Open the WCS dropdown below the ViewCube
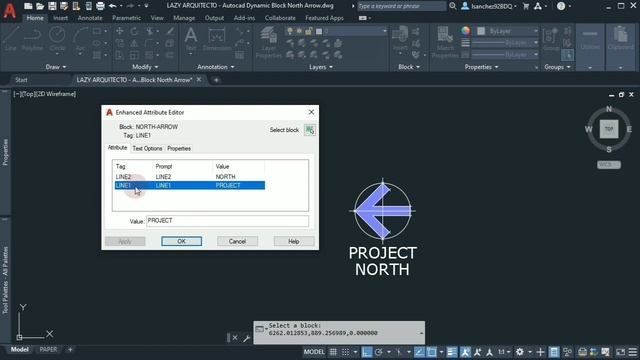The image size is (640, 360). click(609, 164)
